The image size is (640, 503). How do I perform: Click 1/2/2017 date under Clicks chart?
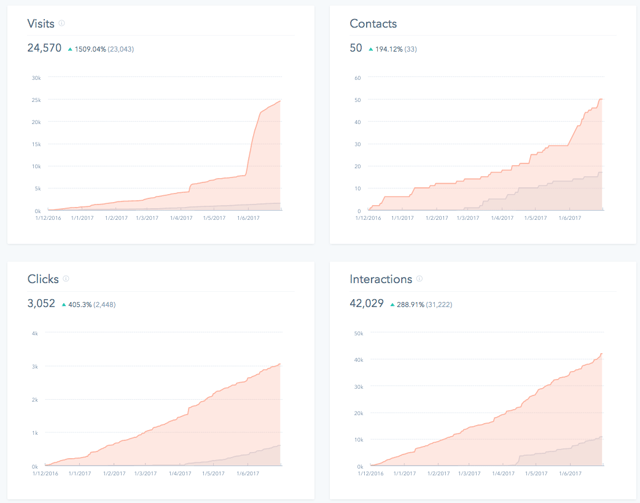[x=114, y=474]
